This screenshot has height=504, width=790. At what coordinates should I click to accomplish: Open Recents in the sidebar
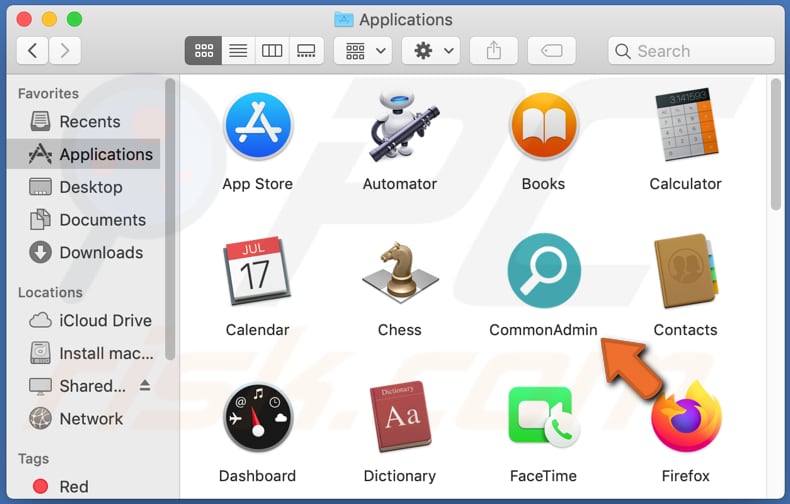point(84,121)
